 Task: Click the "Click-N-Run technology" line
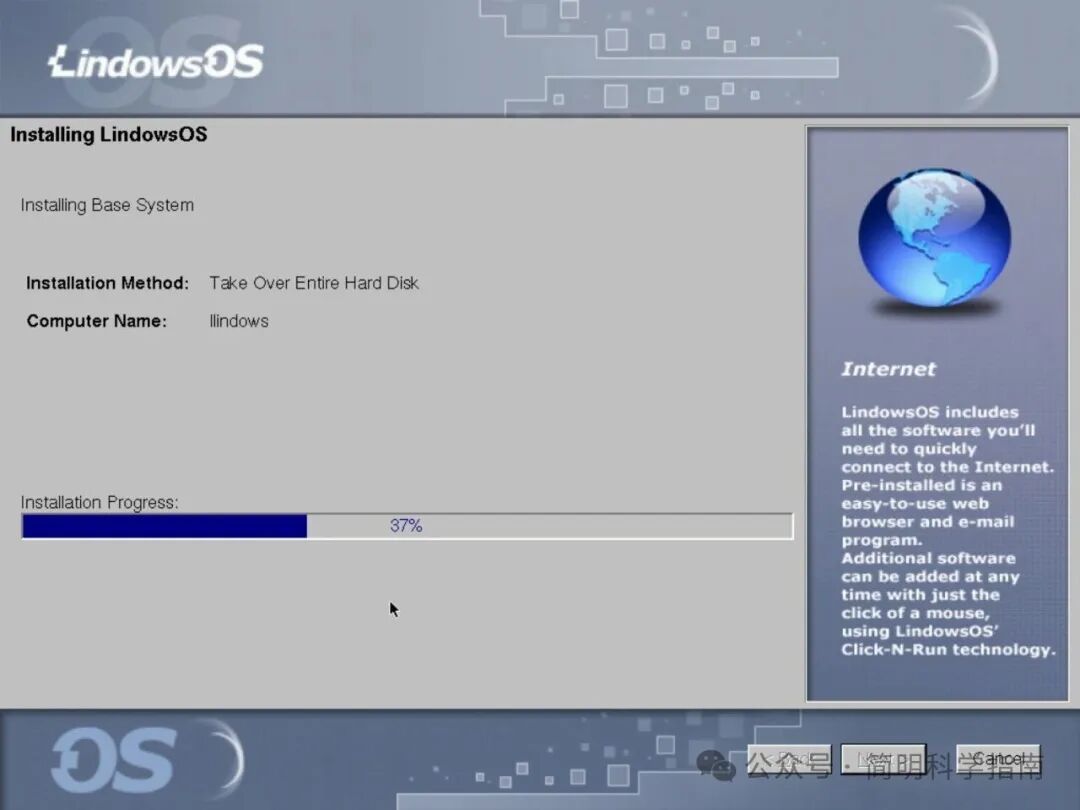948,650
